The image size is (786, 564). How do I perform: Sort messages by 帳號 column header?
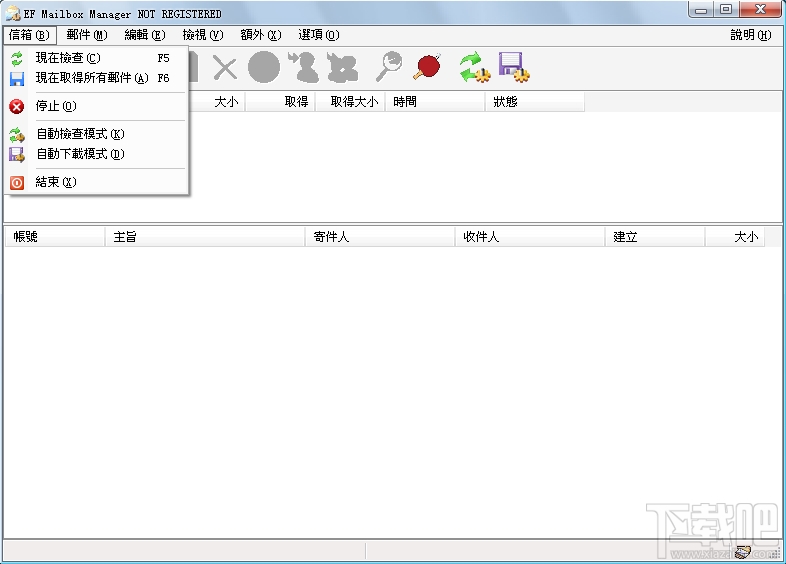point(55,237)
